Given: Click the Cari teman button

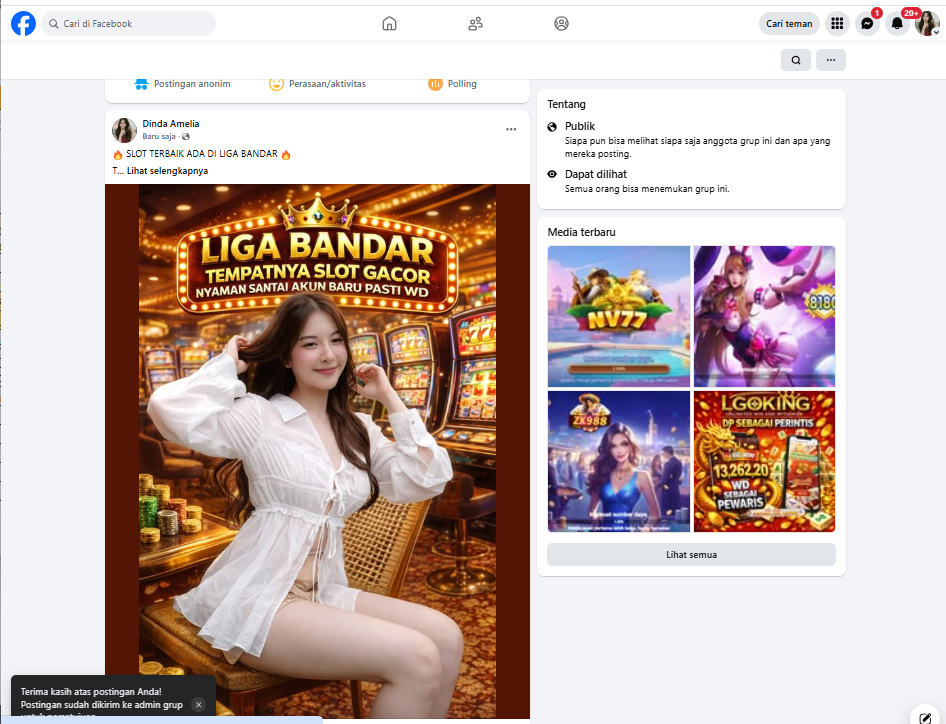Looking at the screenshot, I should [x=789, y=24].
